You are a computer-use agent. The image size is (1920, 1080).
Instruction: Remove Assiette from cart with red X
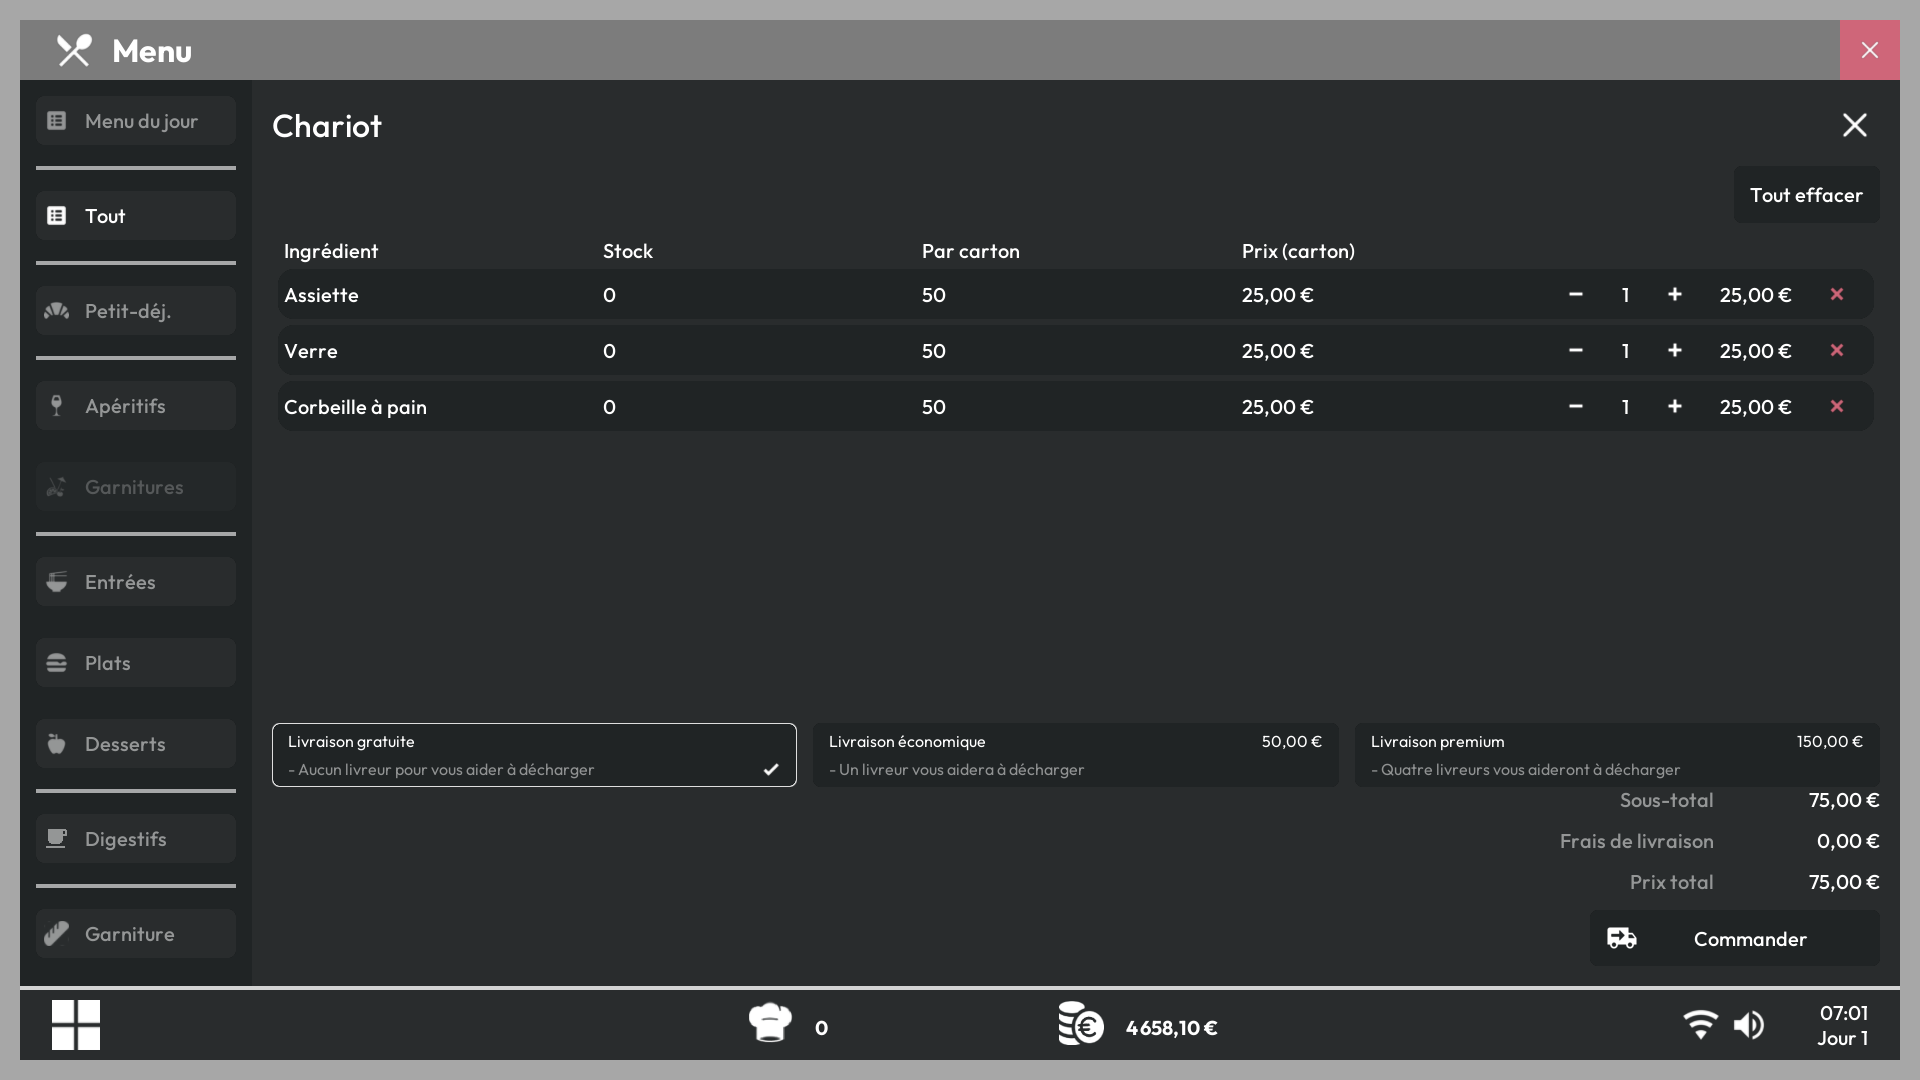[1837, 294]
